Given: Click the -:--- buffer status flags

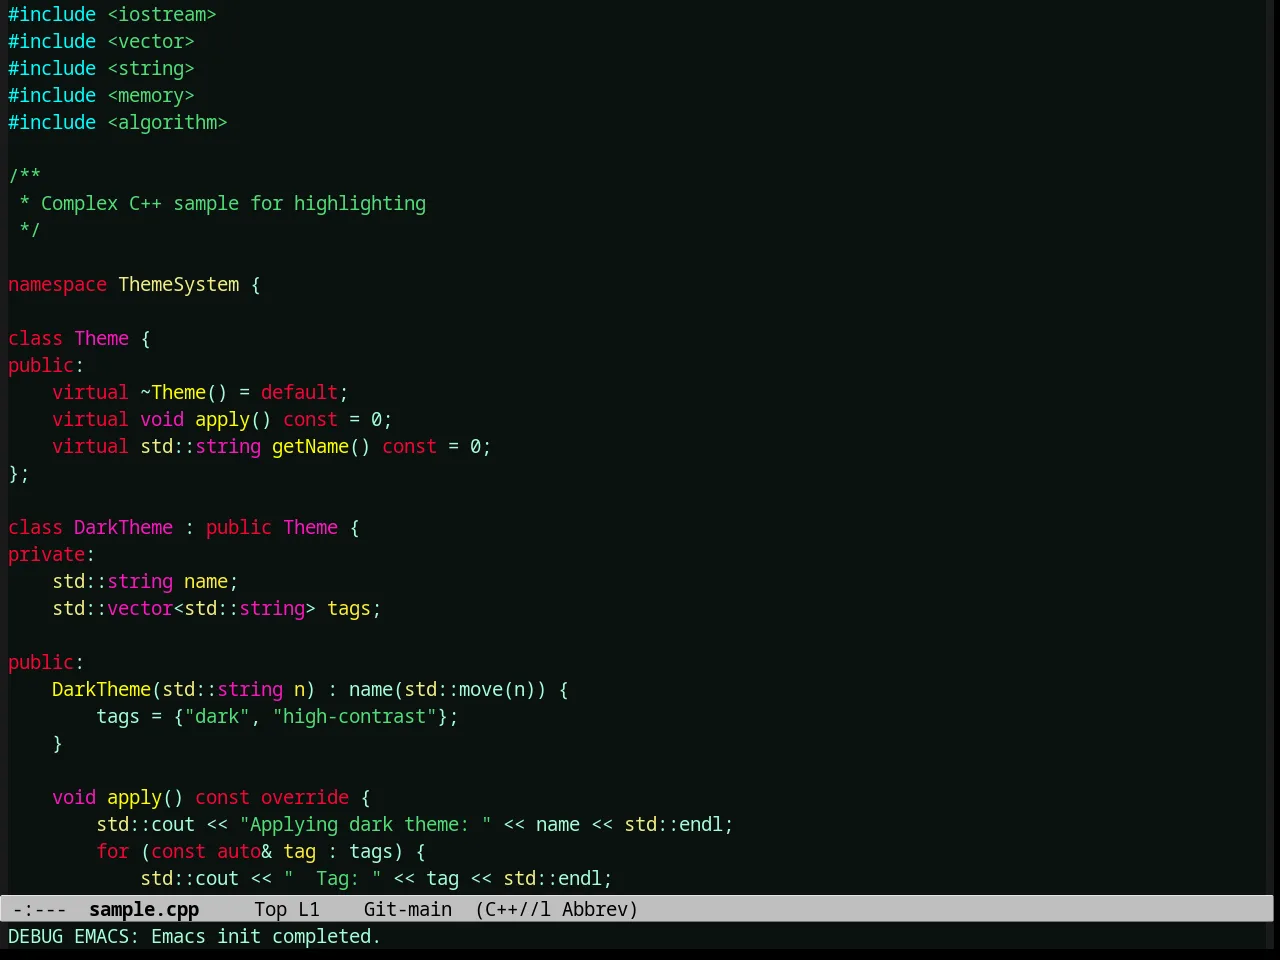Looking at the screenshot, I should click(x=40, y=909).
